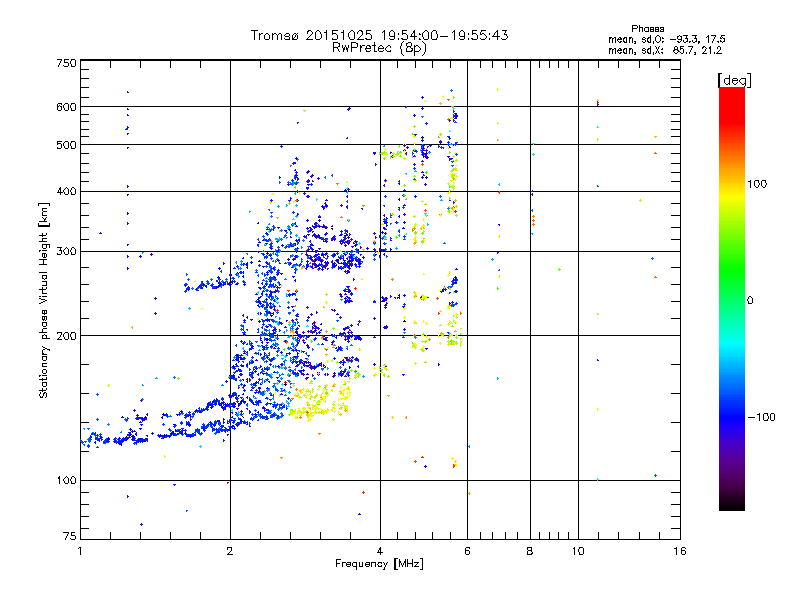Click the 'Phases' heading text
The height and width of the screenshot is (600, 800).
[x=647, y=29]
